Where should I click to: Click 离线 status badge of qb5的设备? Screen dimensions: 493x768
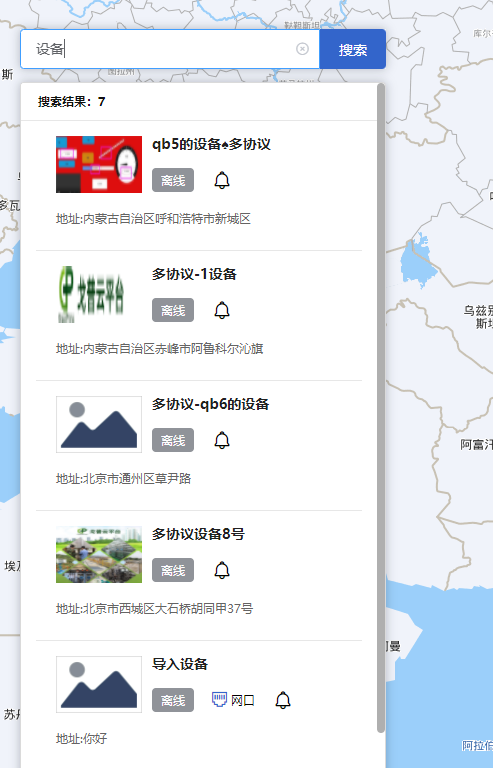tap(173, 180)
